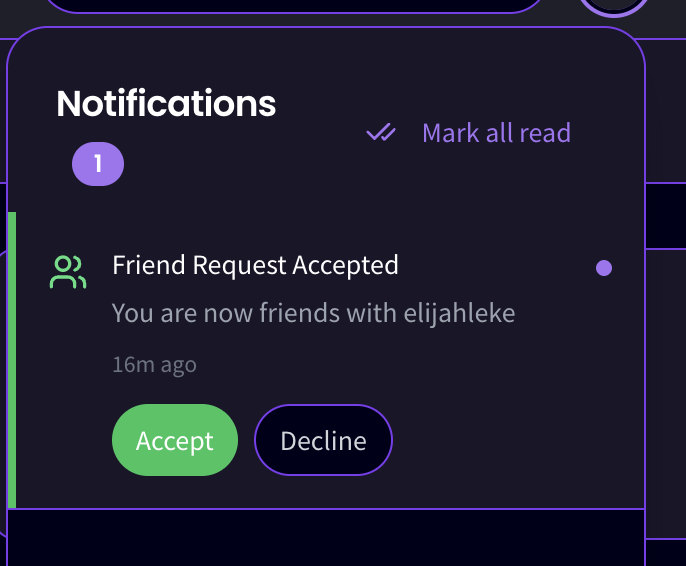Click the empty dark area below the notification
Image resolution: width=686 pixels, height=566 pixels.
tap(326, 538)
